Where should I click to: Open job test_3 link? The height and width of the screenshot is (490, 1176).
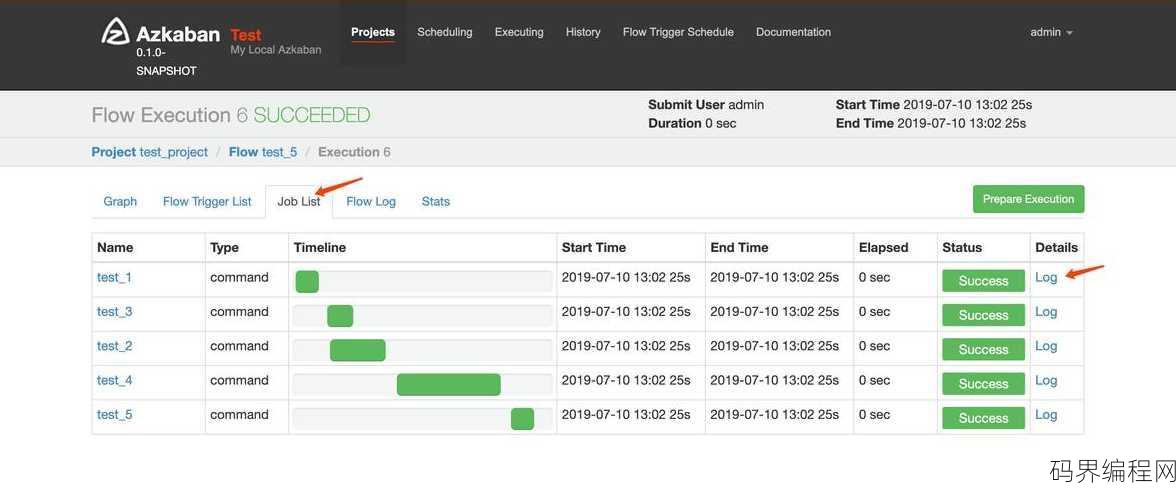point(114,312)
